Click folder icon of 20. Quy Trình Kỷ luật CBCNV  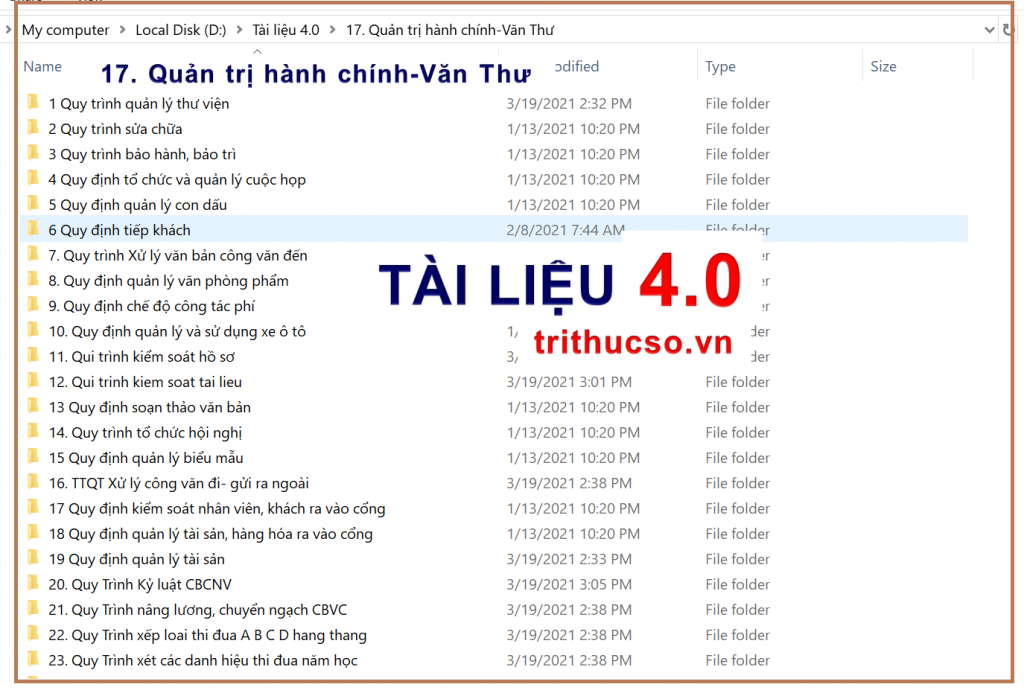point(33,584)
